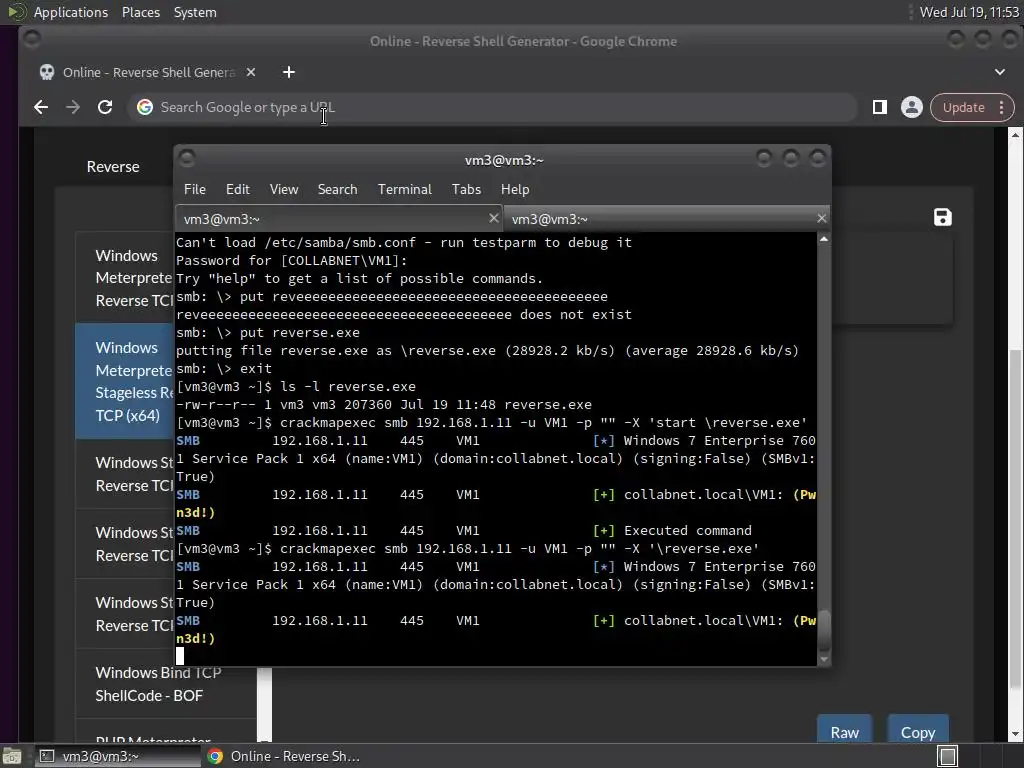Close the first terminal tab
The image size is (1024, 768).
point(494,218)
